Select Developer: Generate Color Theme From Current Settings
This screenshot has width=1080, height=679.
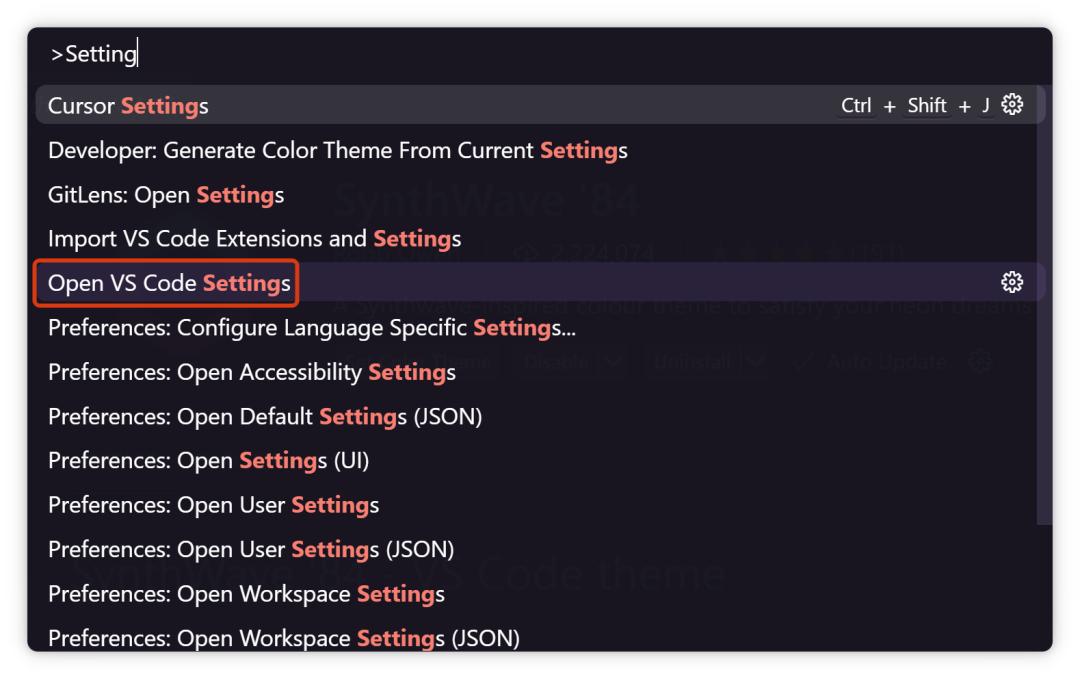point(540,150)
